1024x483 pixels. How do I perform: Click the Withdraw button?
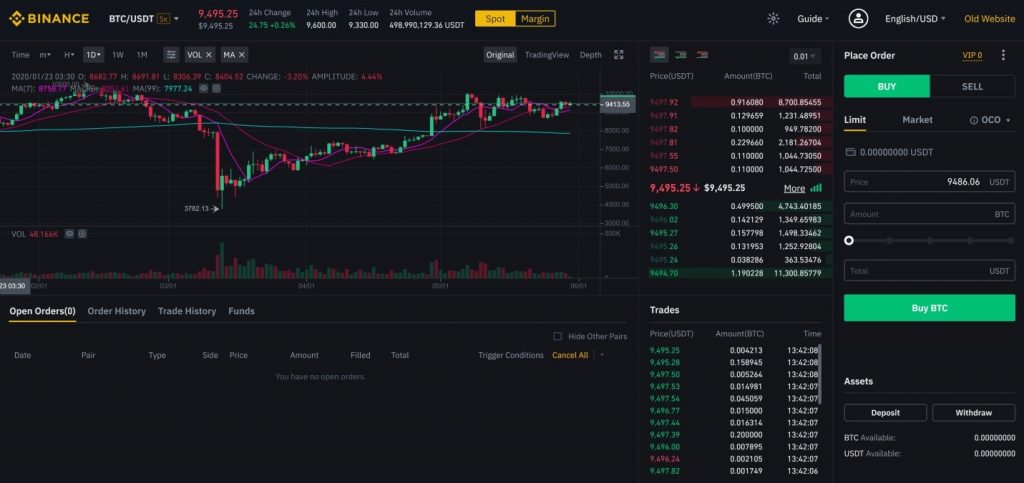point(974,413)
